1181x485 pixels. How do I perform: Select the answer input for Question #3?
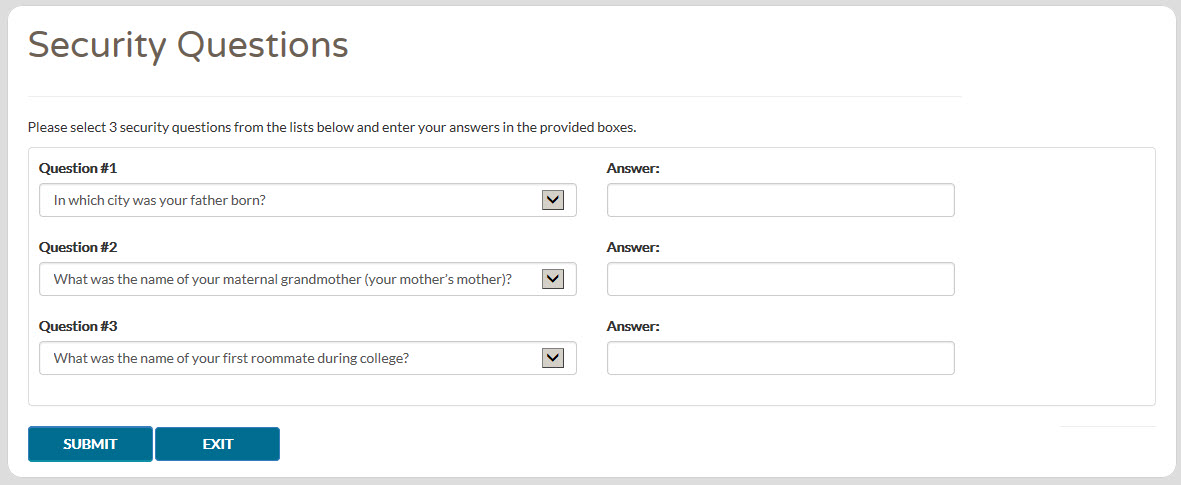point(780,358)
